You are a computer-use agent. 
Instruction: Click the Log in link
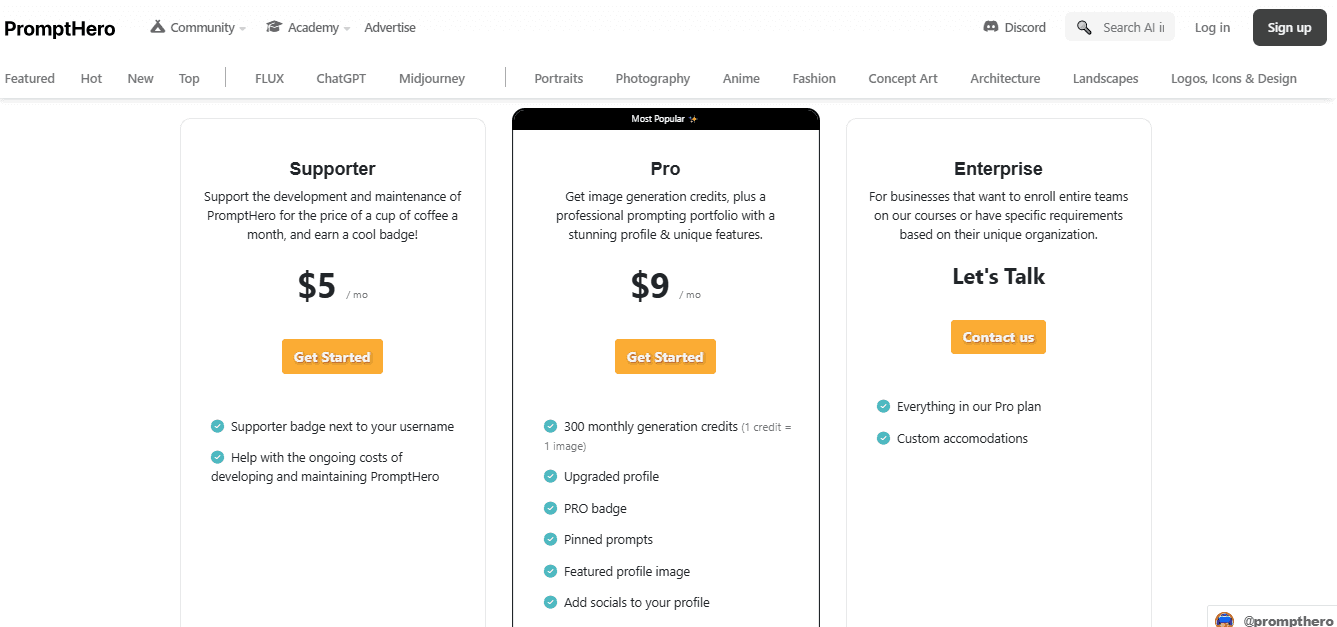(1212, 27)
